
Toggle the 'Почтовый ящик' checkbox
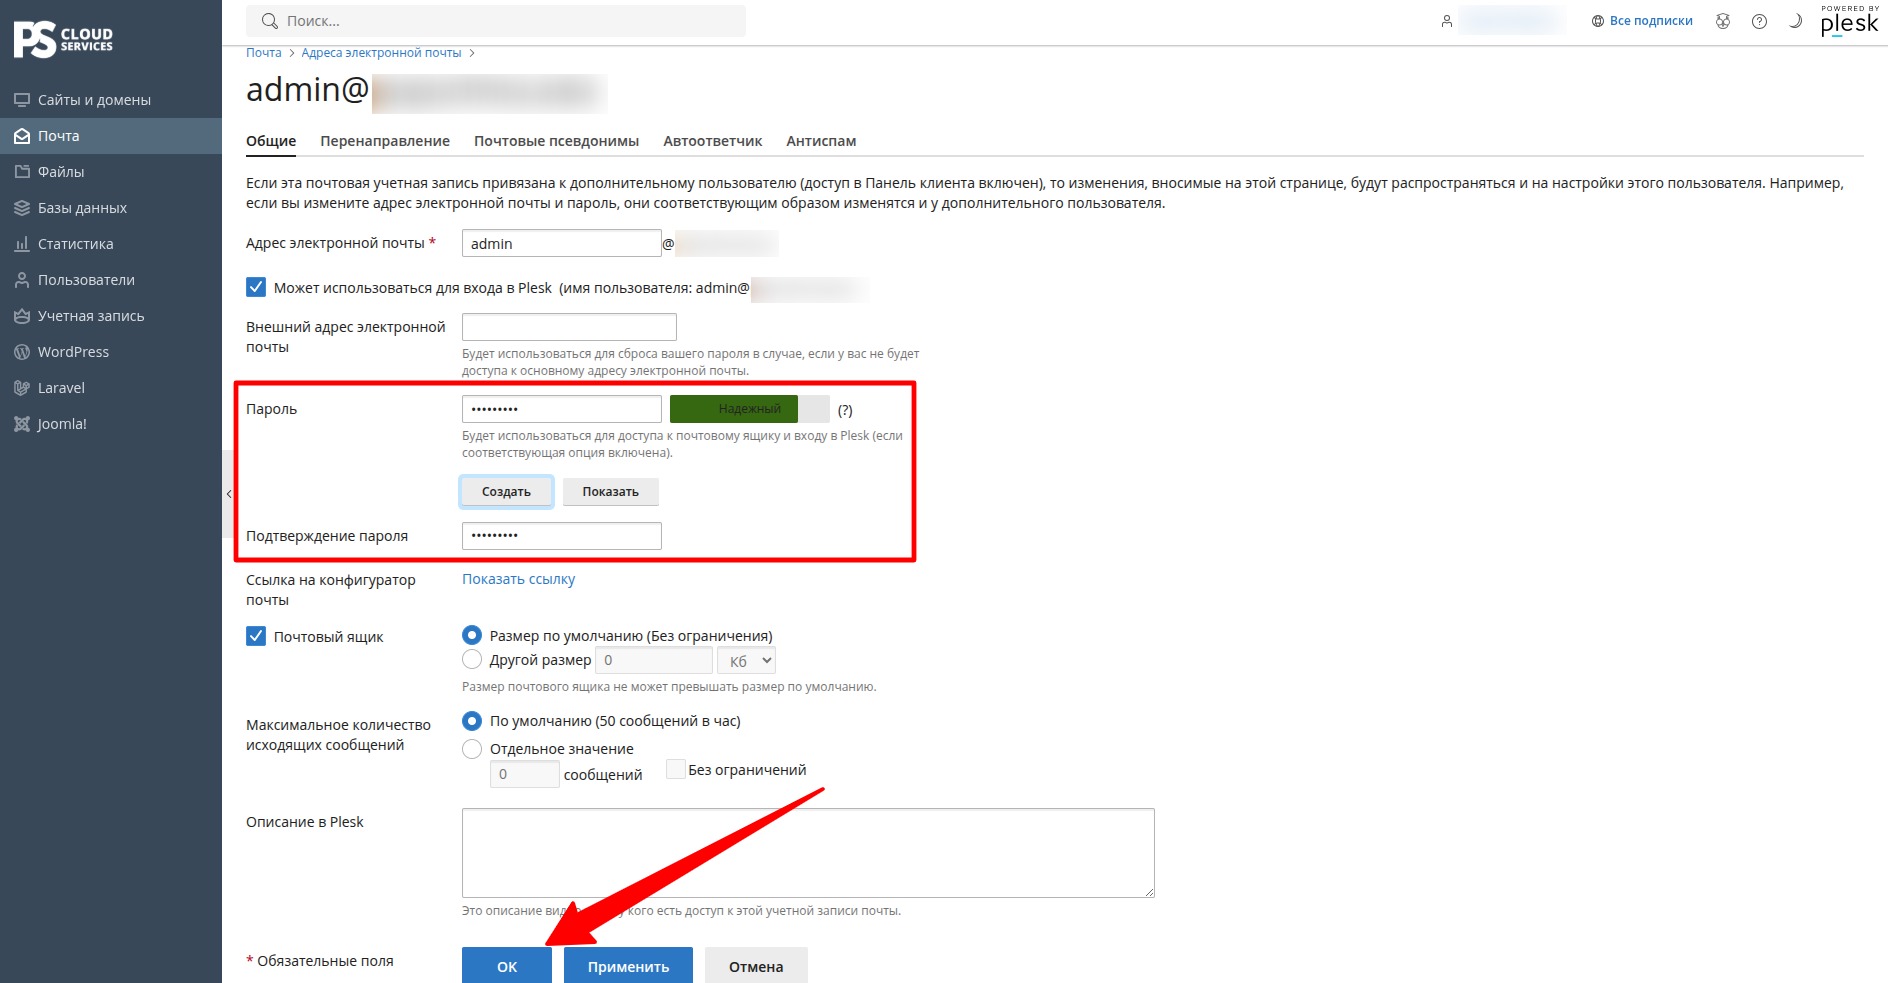[x=256, y=636]
